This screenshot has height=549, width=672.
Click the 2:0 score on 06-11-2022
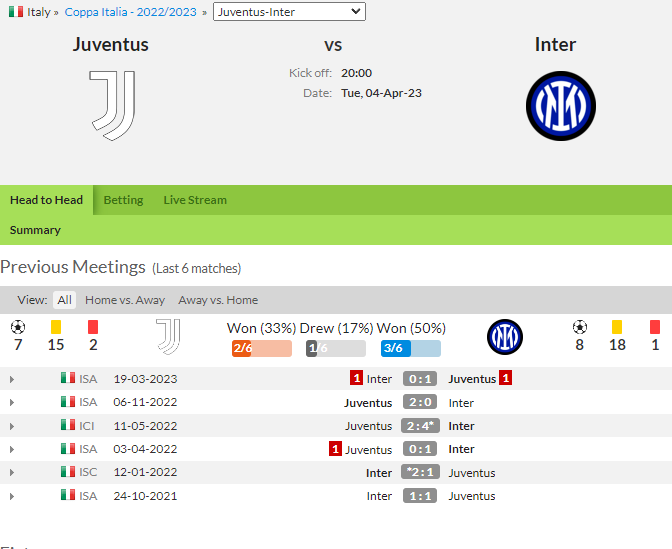pos(420,403)
